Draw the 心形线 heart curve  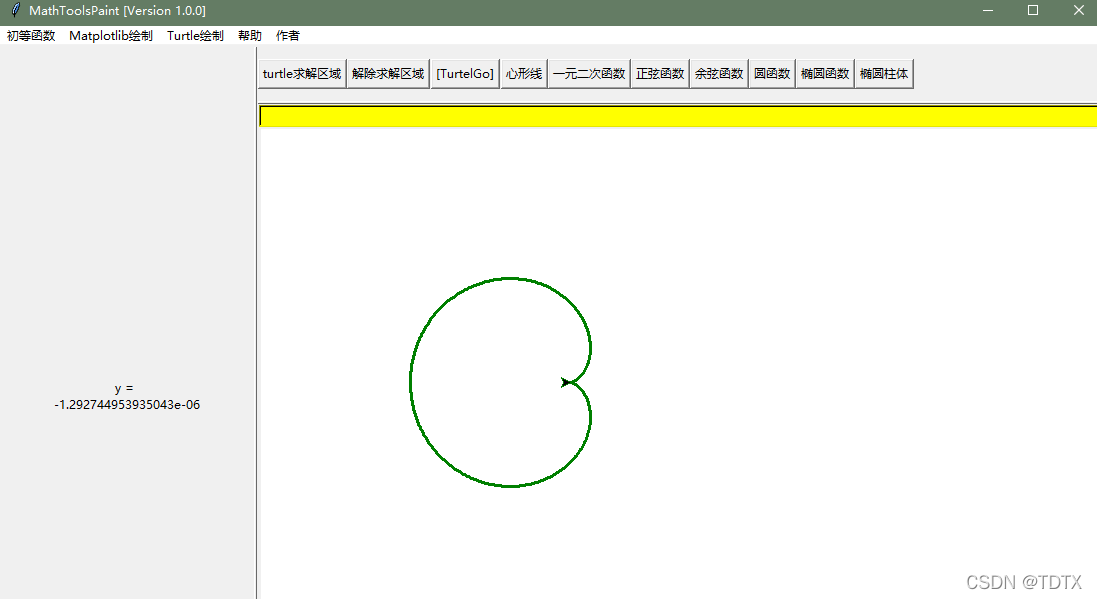click(x=524, y=73)
